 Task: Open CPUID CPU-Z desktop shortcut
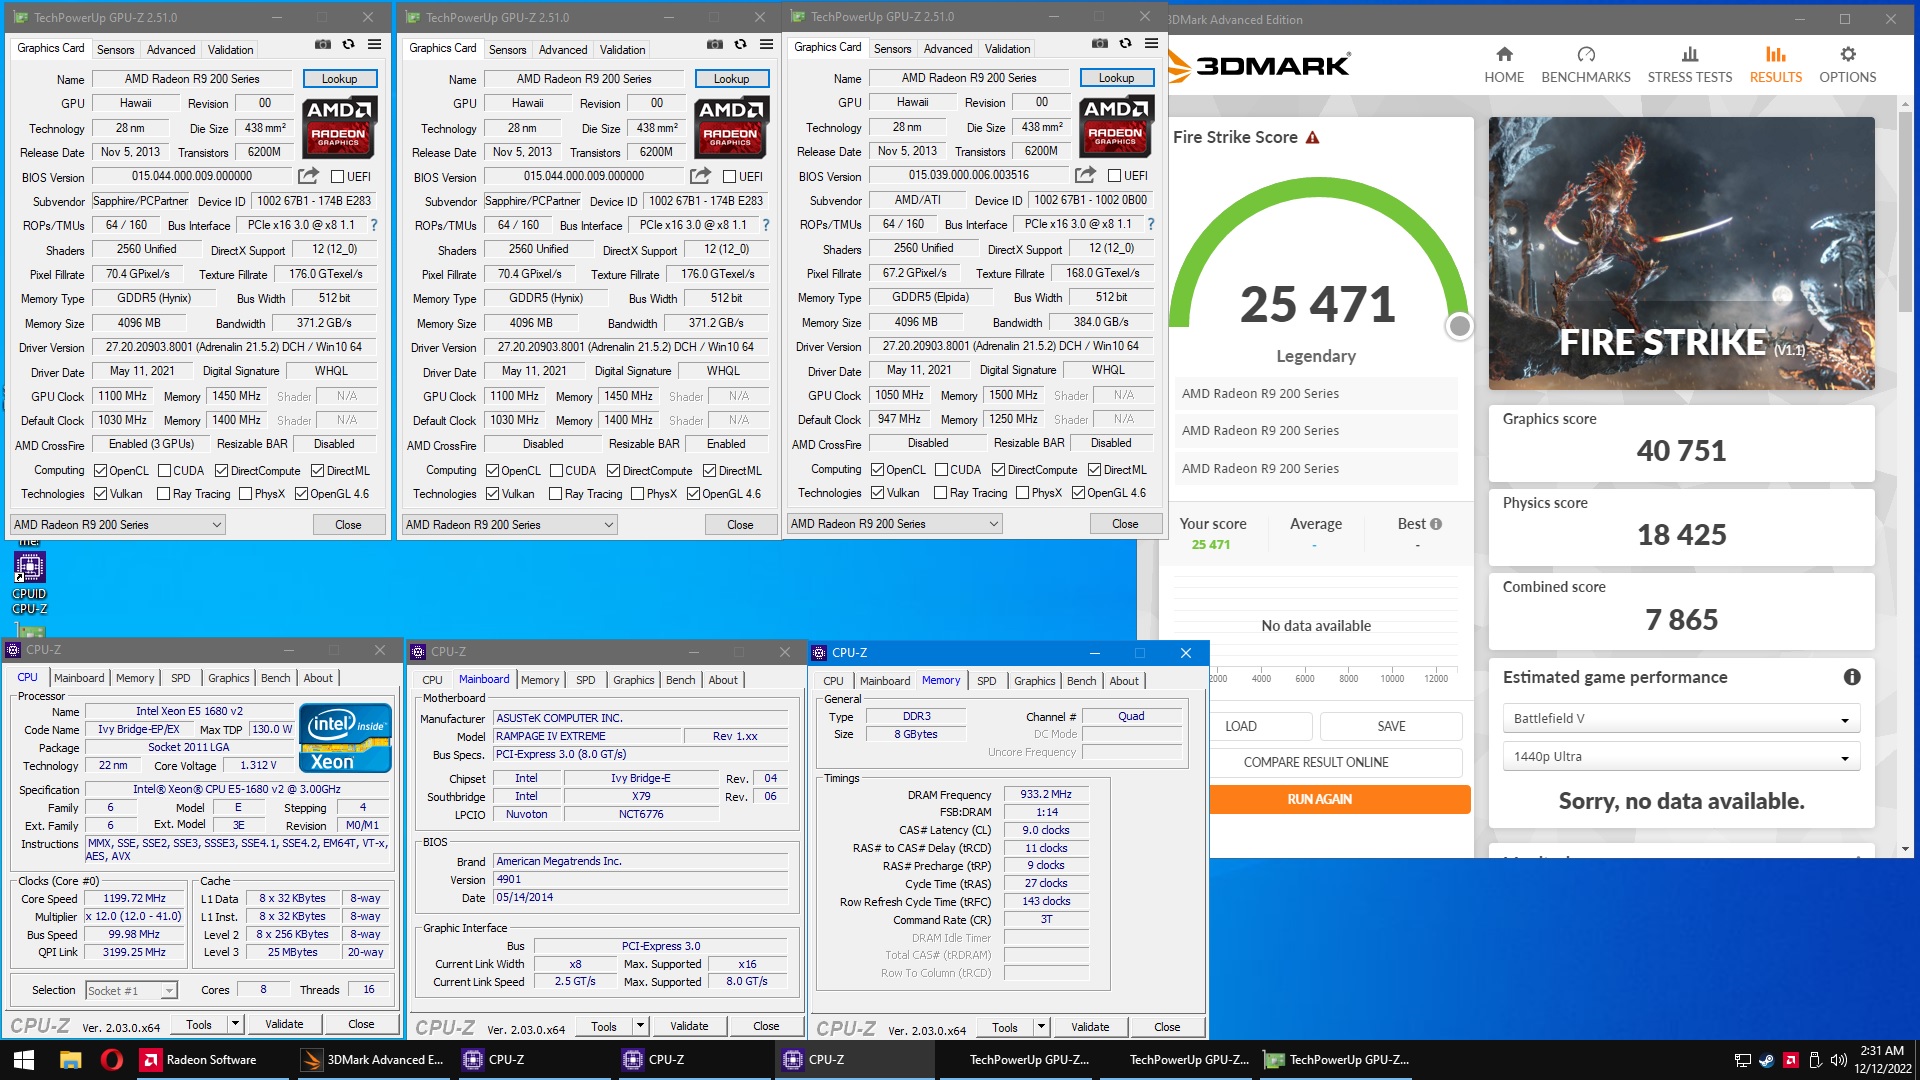(29, 582)
